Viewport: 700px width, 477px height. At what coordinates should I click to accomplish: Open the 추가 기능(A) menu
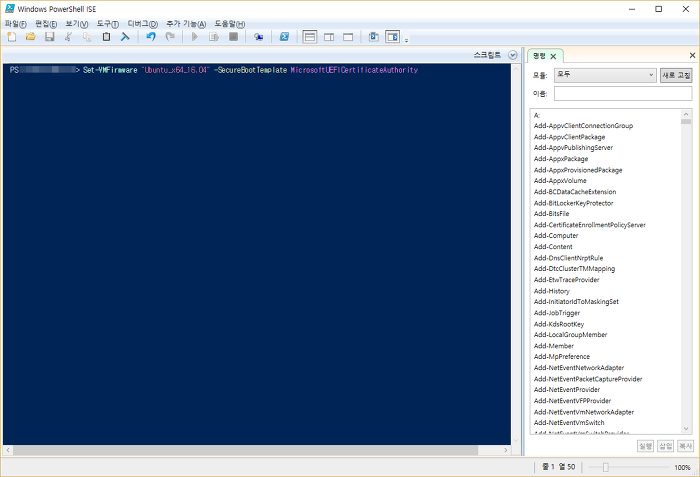pos(186,24)
